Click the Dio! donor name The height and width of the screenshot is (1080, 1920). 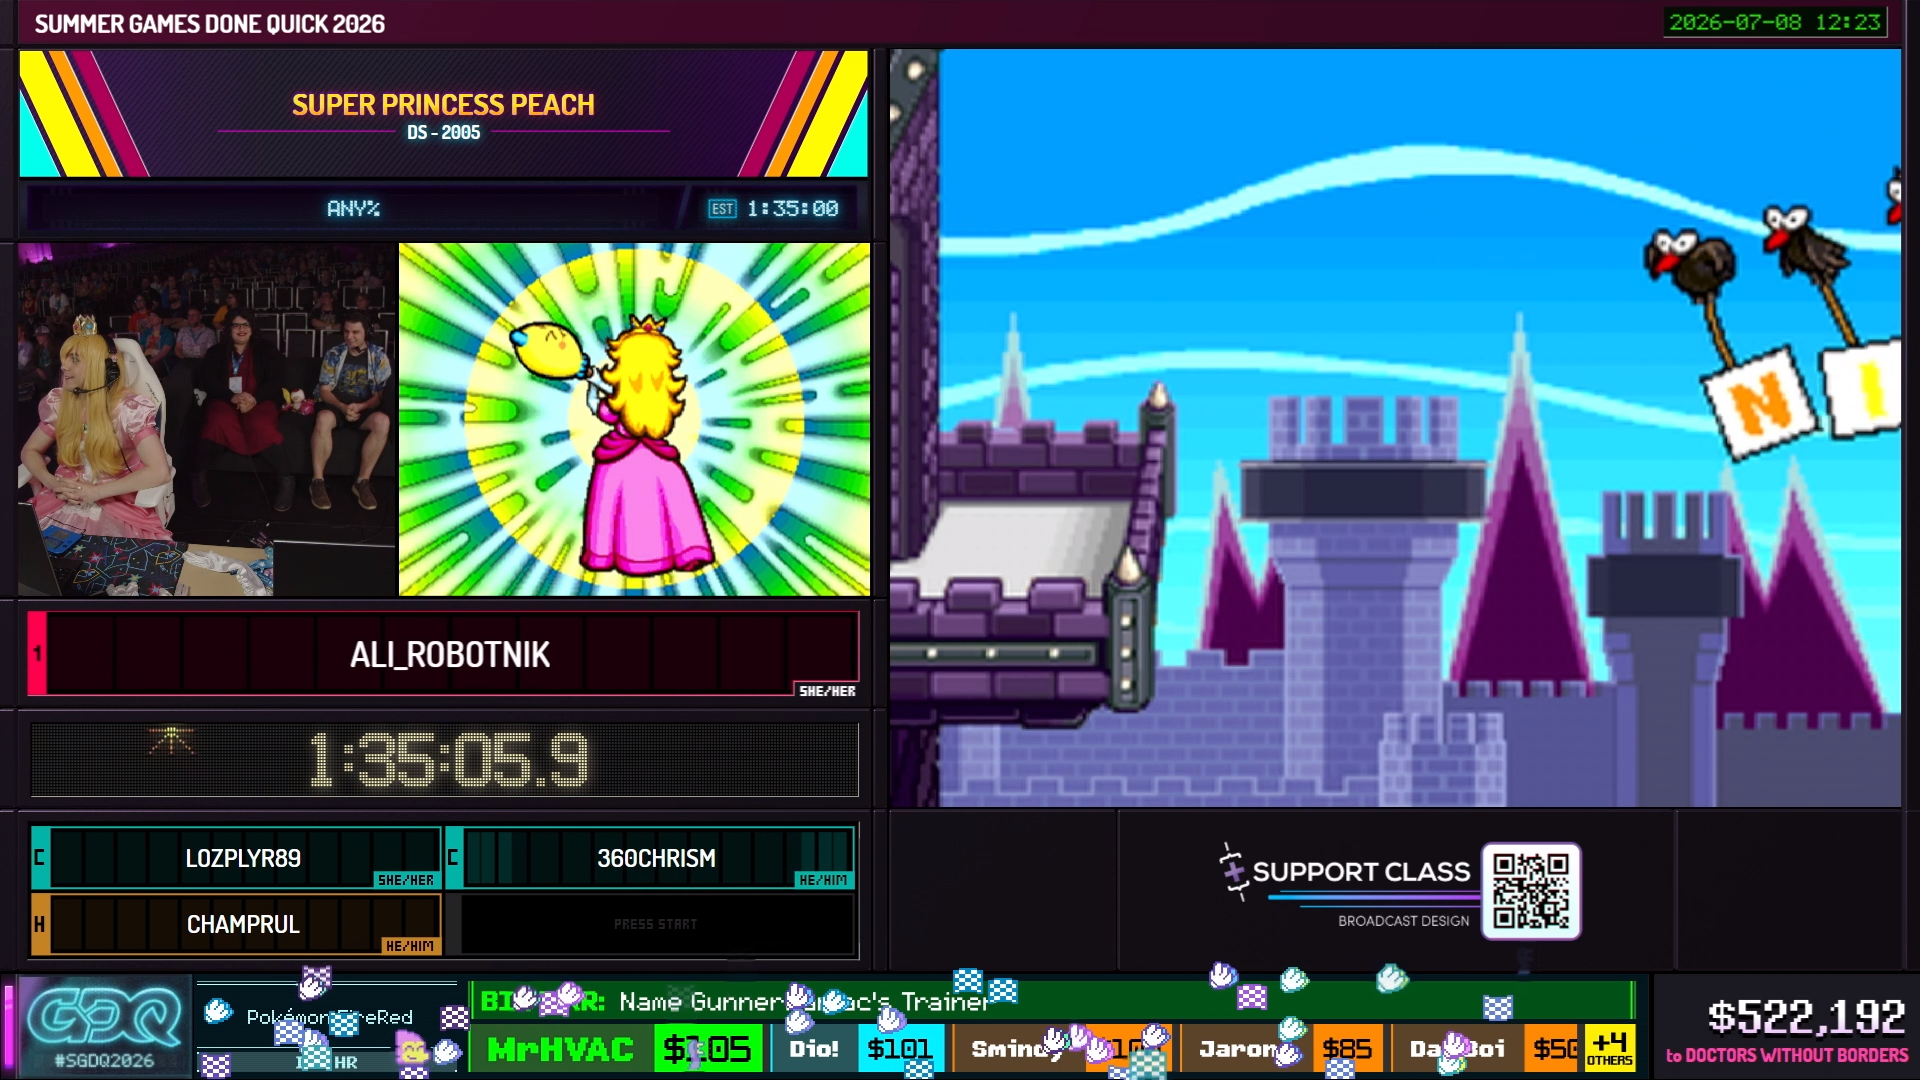[814, 1049]
